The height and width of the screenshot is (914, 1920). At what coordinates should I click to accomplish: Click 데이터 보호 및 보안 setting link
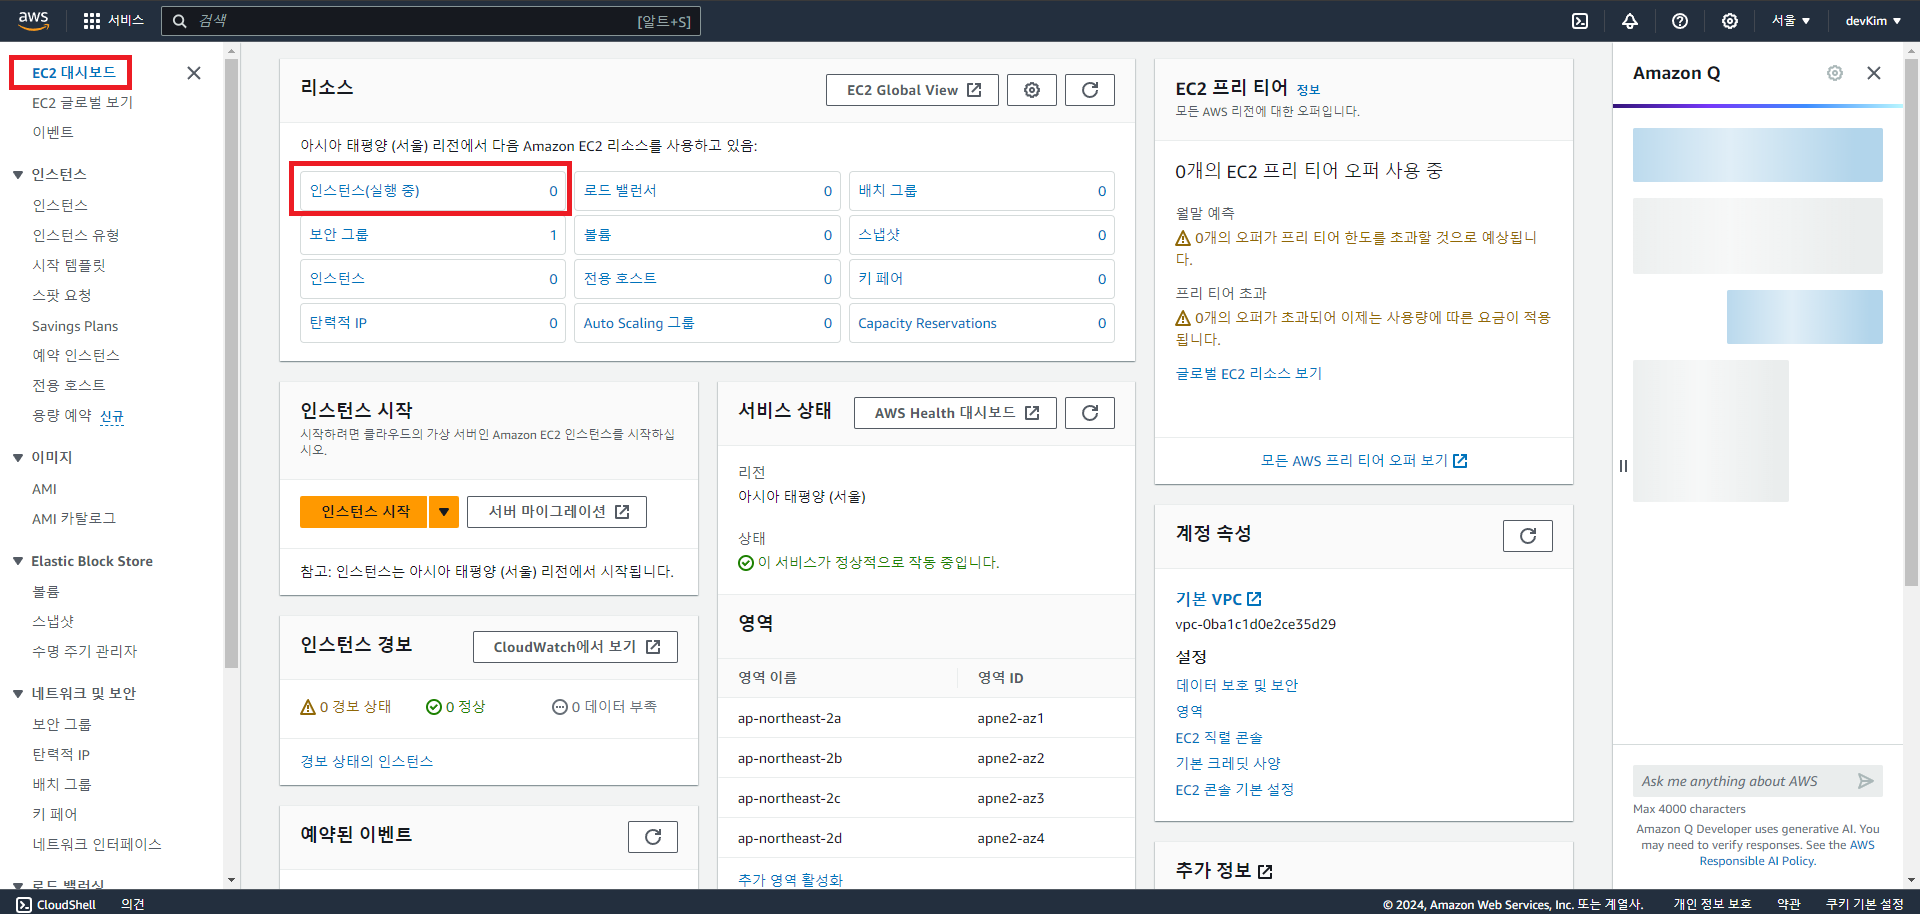tap(1237, 685)
